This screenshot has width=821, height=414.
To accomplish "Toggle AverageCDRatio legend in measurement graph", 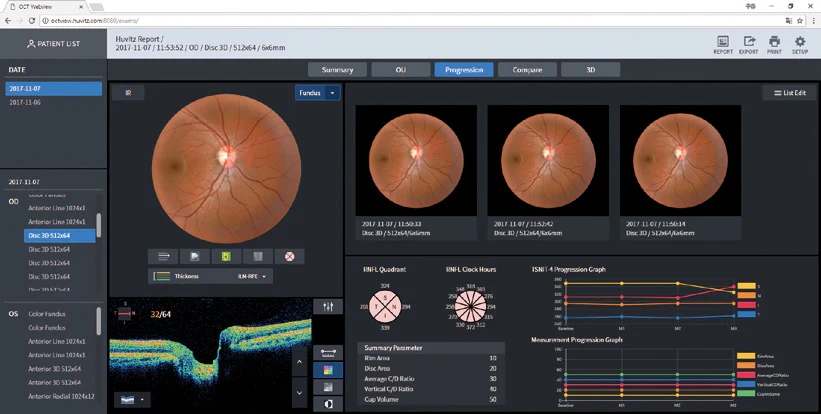I will point(763,375).
